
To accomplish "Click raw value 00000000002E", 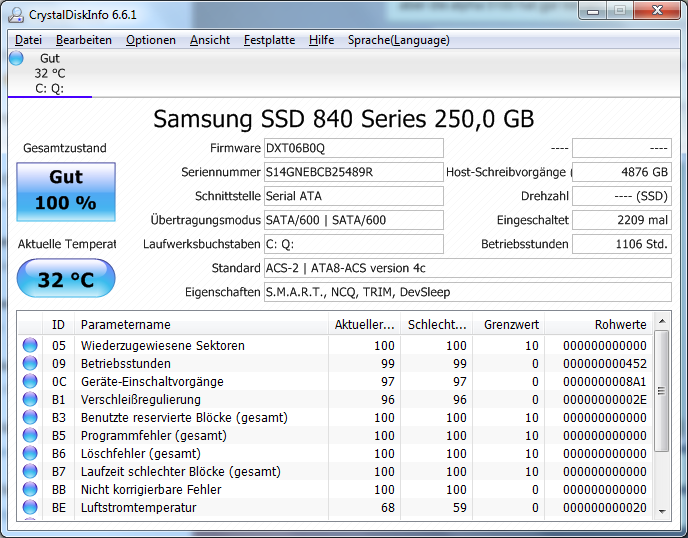I will click(605, 399).
